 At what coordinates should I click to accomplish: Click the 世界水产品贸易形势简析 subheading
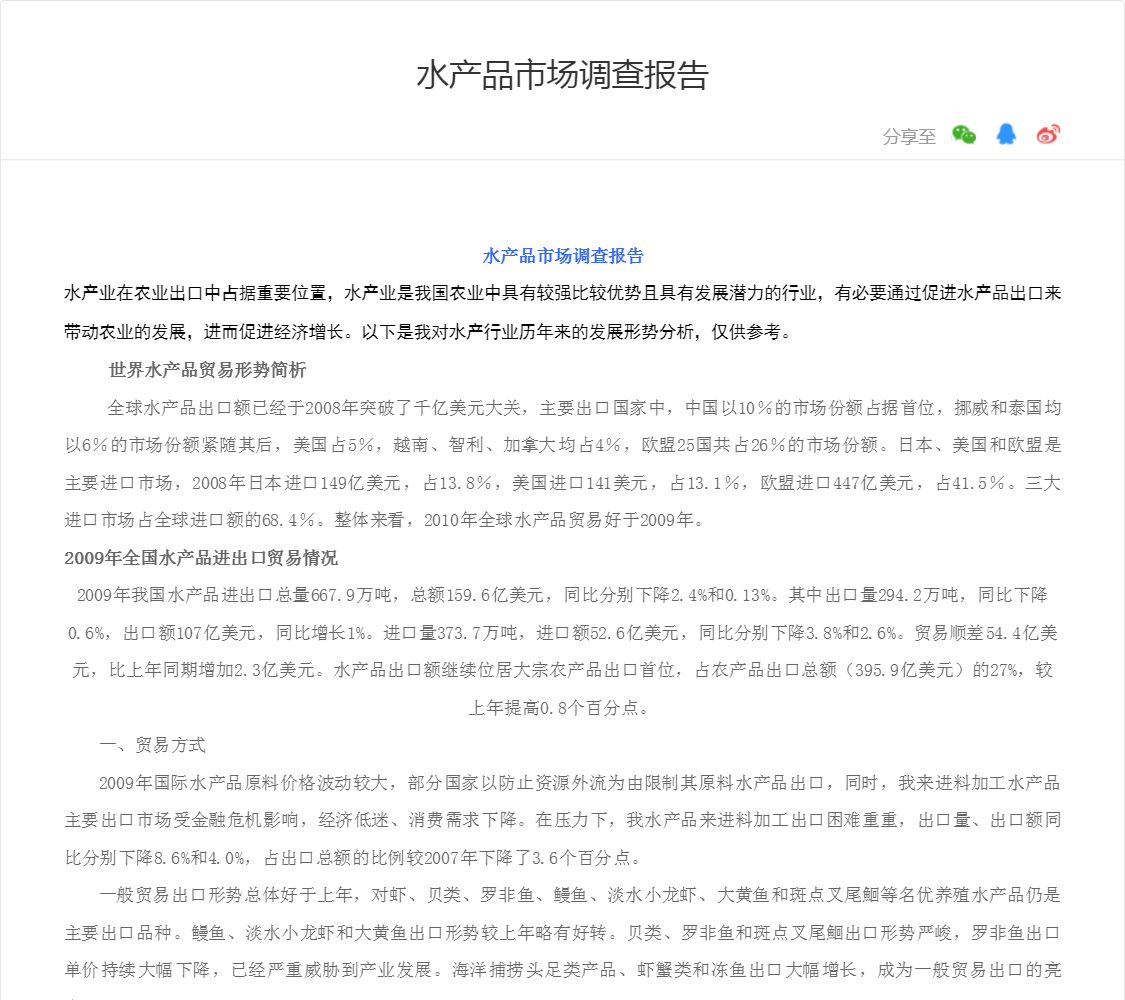[x=207, y=370]
